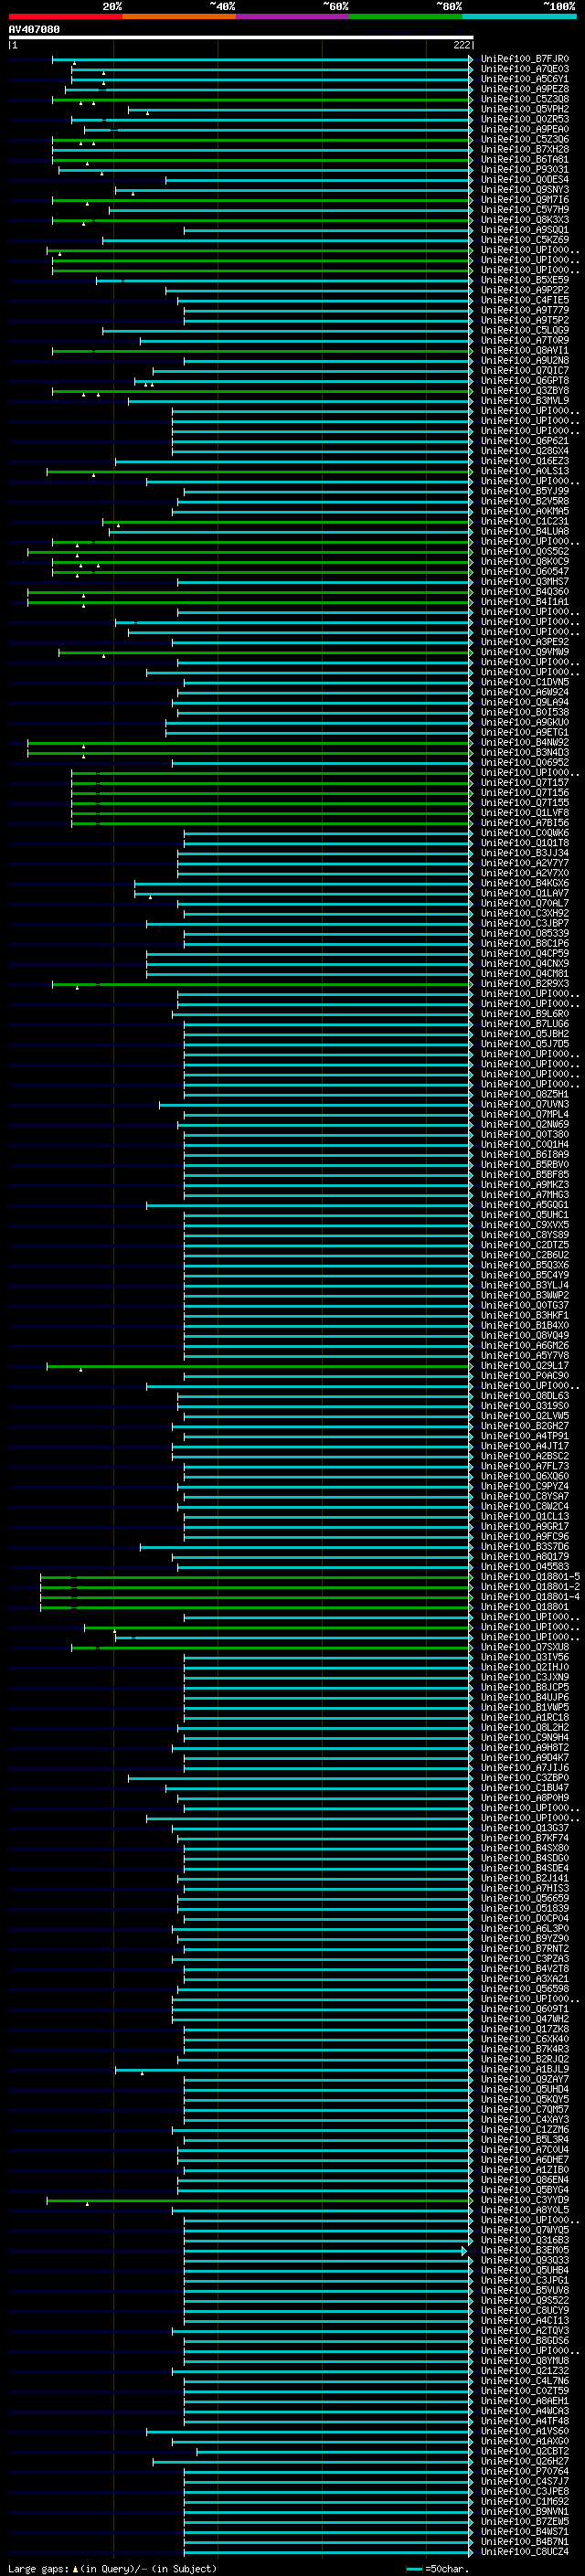Select hit label UniRef100_A0LS13
The width and height of the screenshot is (585, 2576).
tap(524, 471)
